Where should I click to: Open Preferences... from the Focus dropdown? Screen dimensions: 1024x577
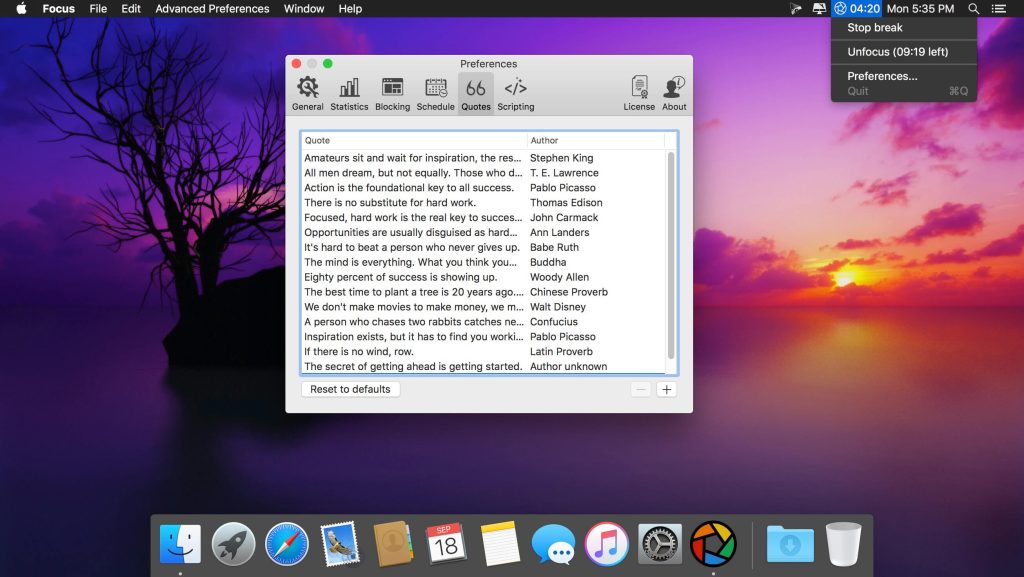pyautogui.click(x=882, y=76)
